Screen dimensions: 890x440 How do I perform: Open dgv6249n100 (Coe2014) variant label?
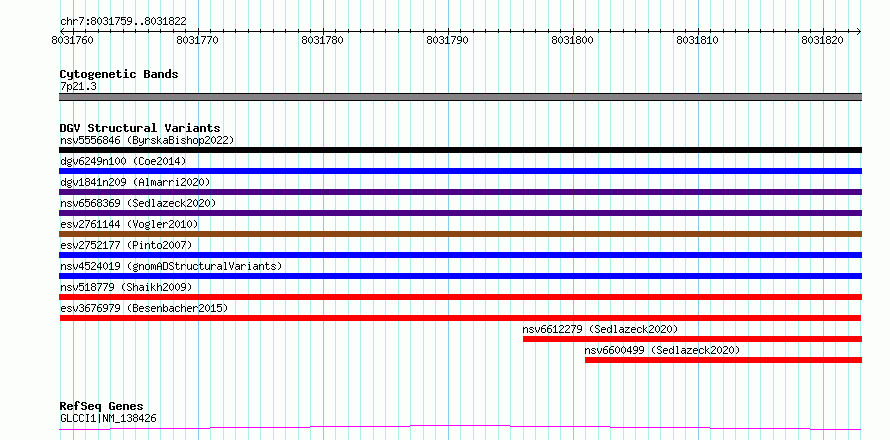click(x=123, y=161)
